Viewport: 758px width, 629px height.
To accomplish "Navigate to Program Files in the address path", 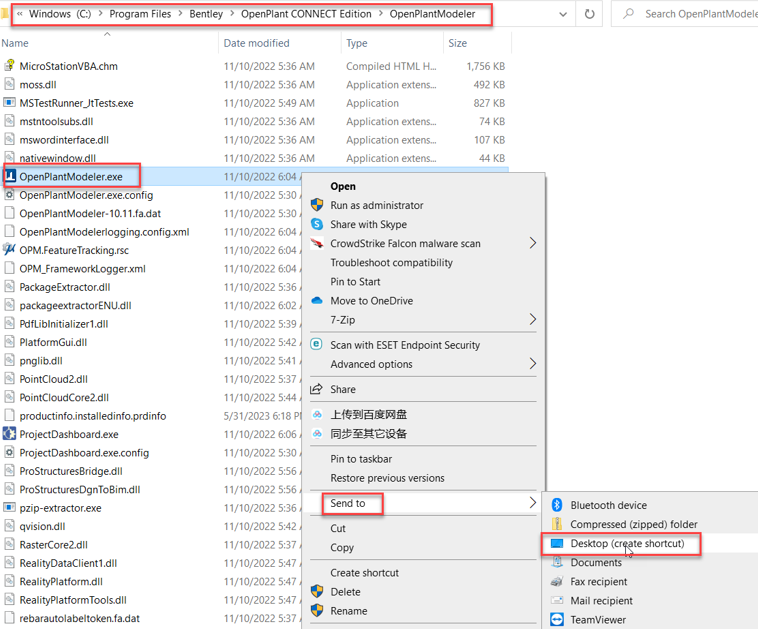I will click(140, 14).
